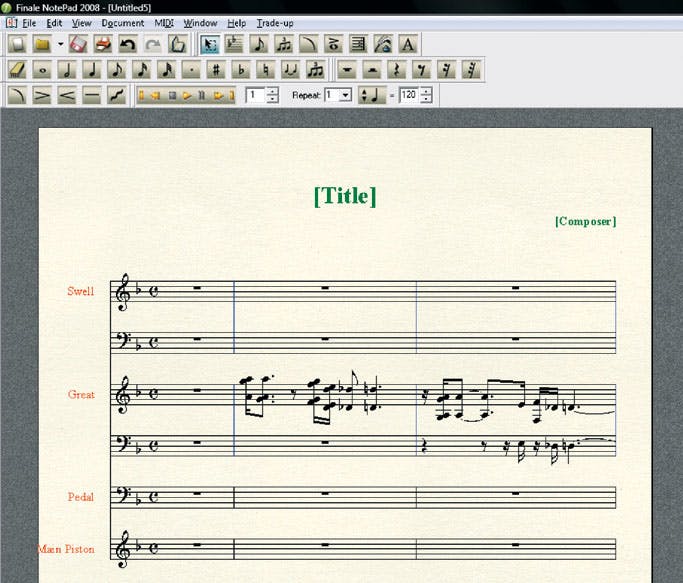This screenshot has width=683, height=583.
Task: Select the Text tool letter A
Action: point(408,44)
